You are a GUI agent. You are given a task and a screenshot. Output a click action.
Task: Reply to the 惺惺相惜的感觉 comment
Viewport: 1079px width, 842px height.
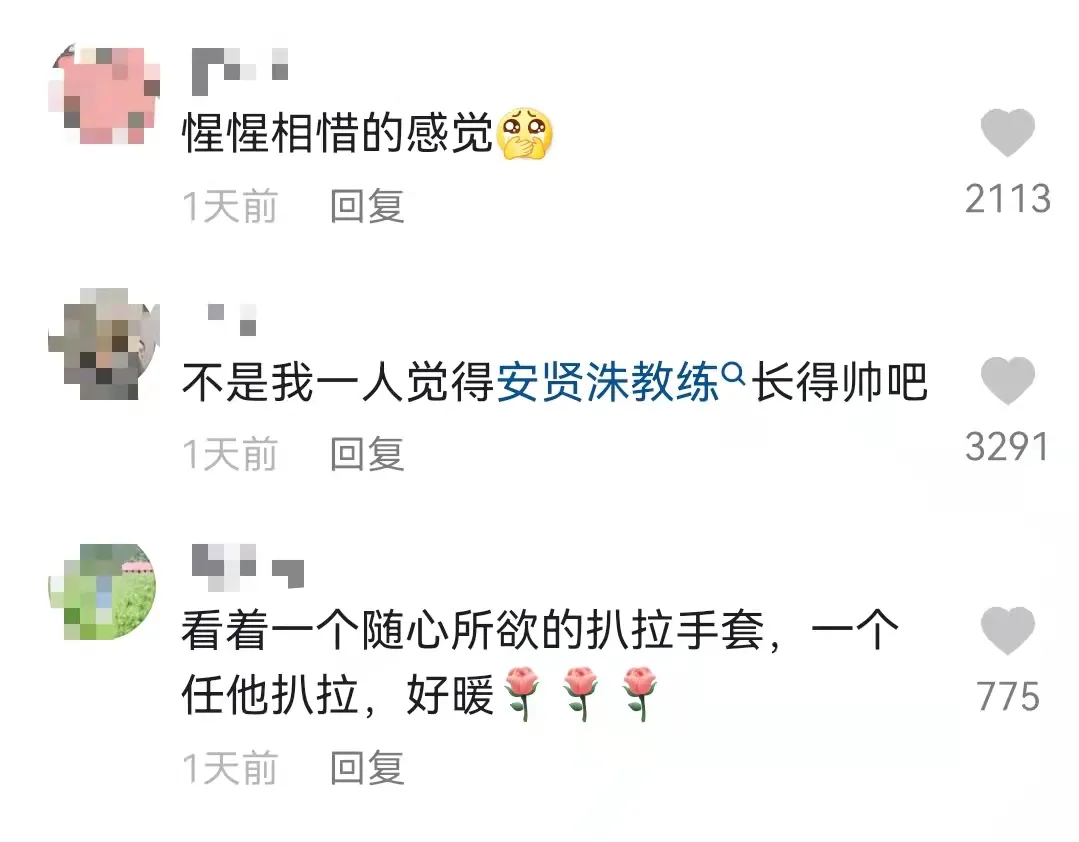pos(367,206)
